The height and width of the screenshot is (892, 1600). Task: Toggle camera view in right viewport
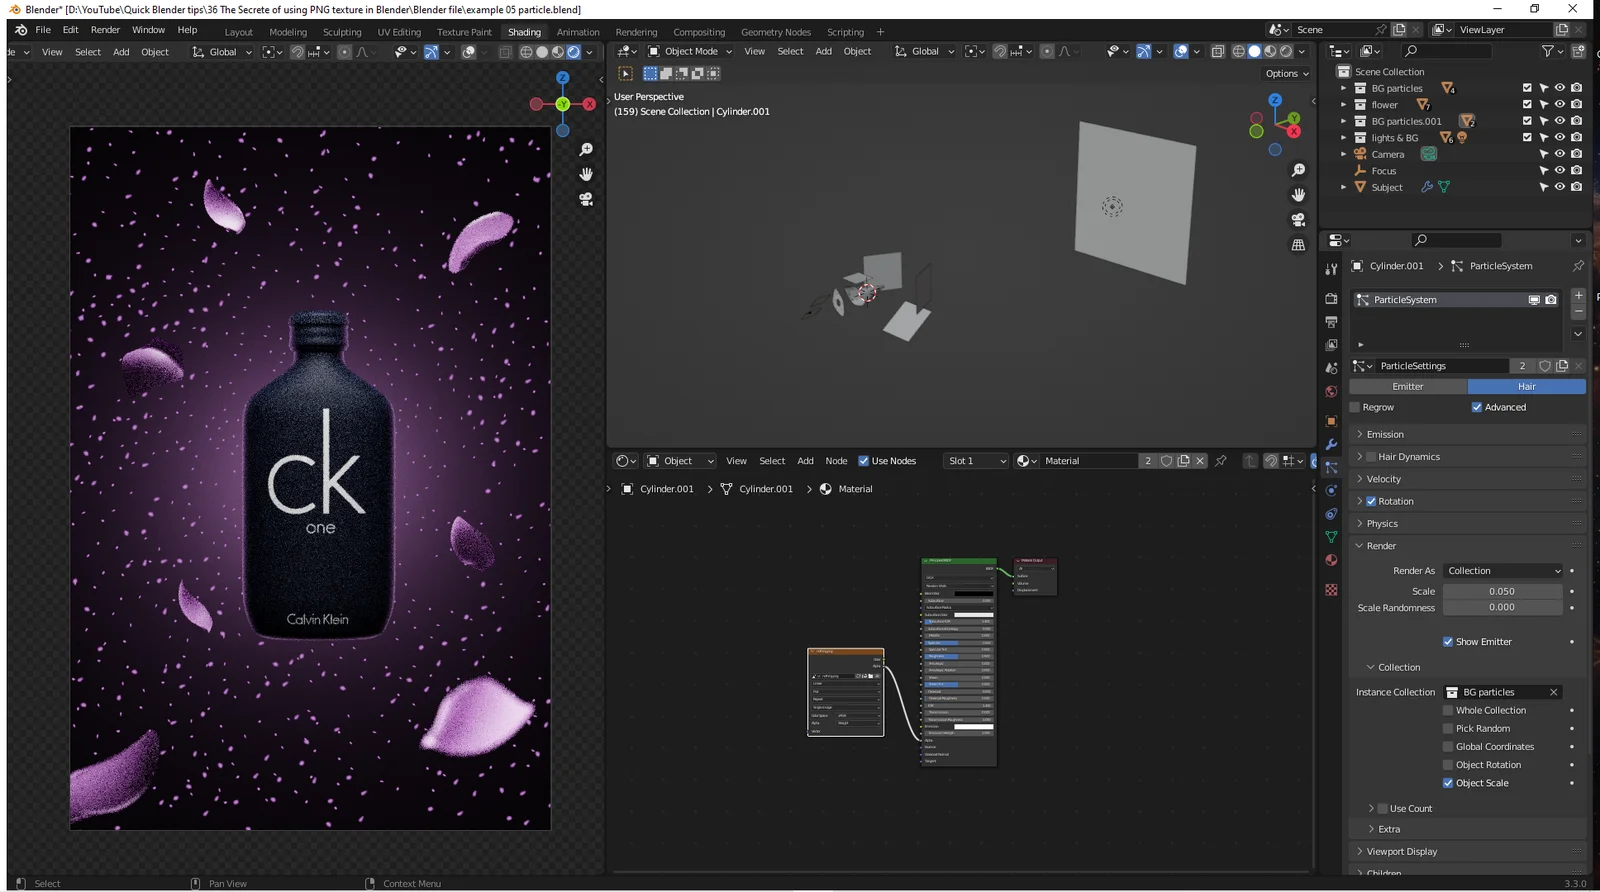coord(1298,220)
